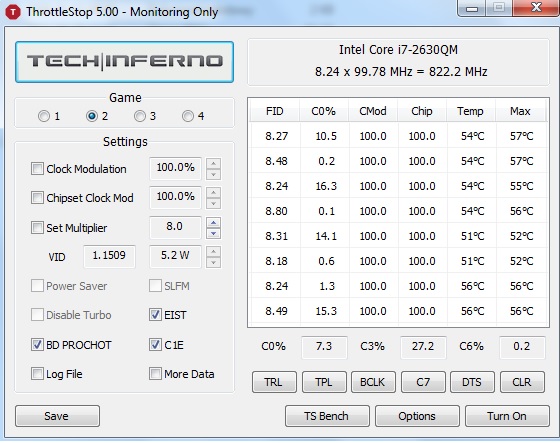Click the Max column header

(x=520, y=111)
